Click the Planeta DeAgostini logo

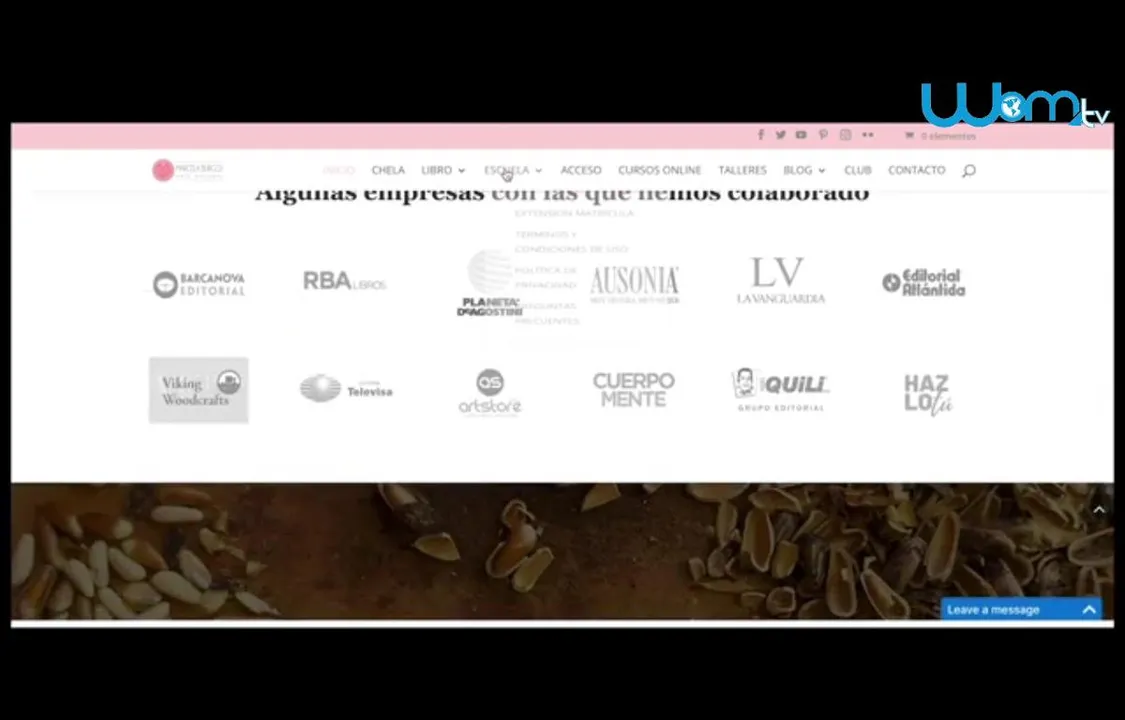coord(489,283)
